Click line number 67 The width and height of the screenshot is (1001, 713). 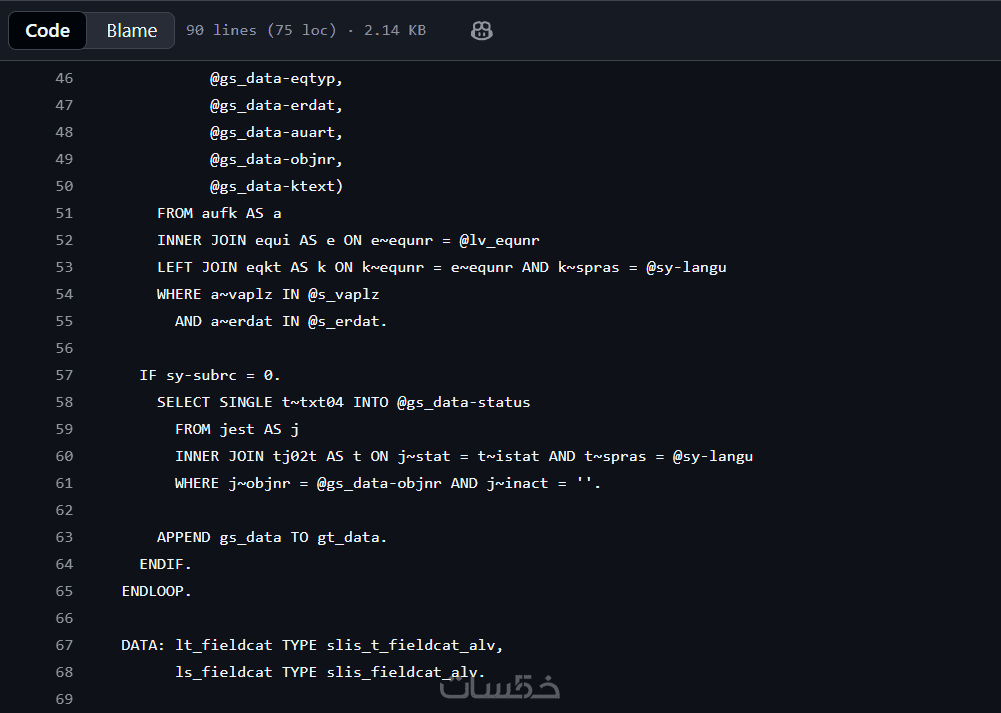pyautogui.click(x=64, y=645)
